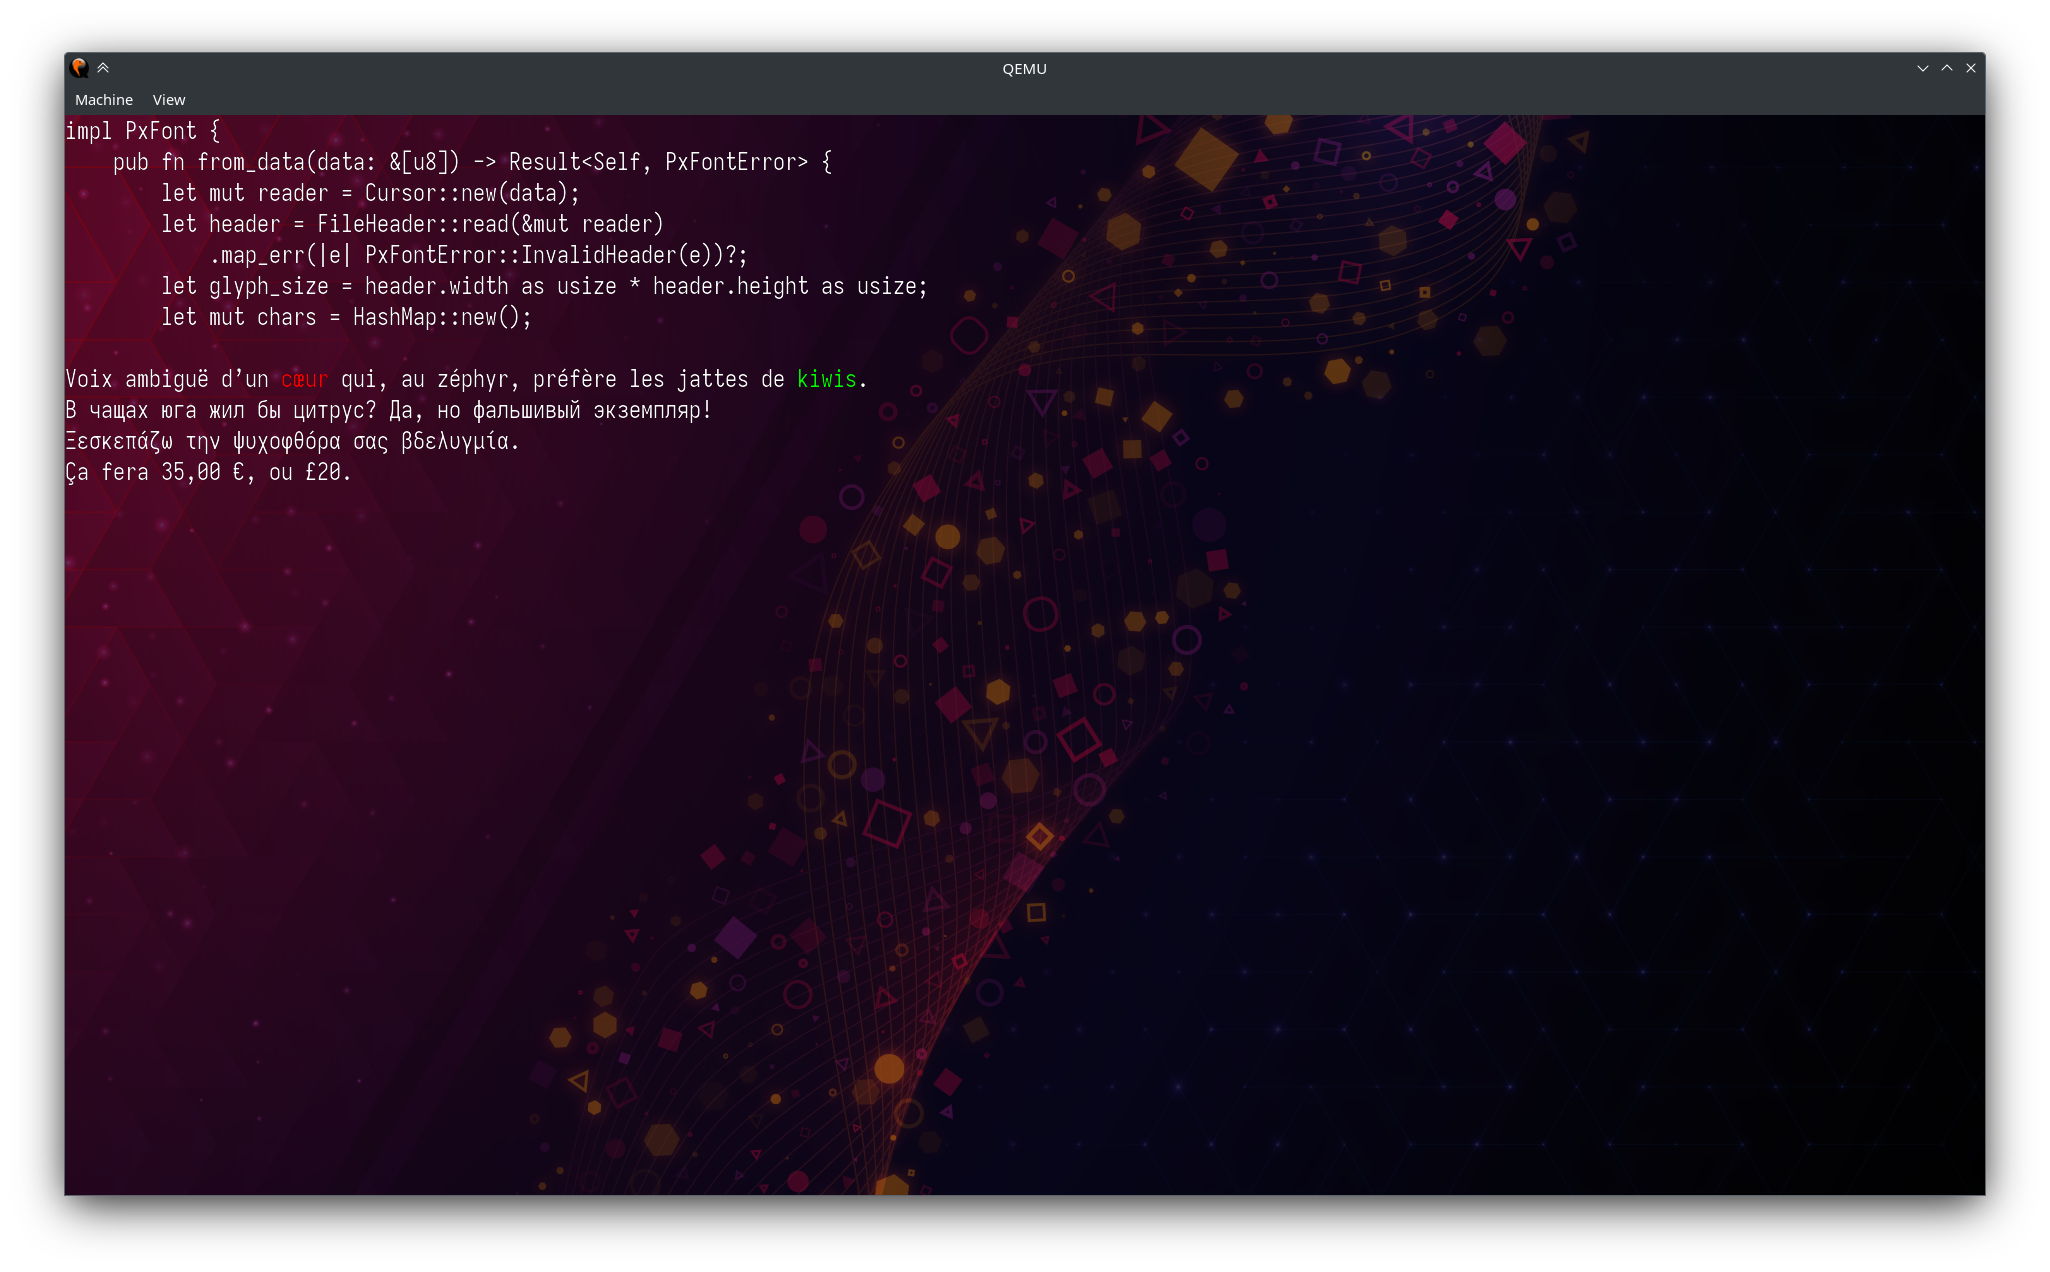Image resolution: width=2050 pixels, height=1272 pixels.
Task: Click "HashMap::new();" in the code
Action: (x=442, y=318)
